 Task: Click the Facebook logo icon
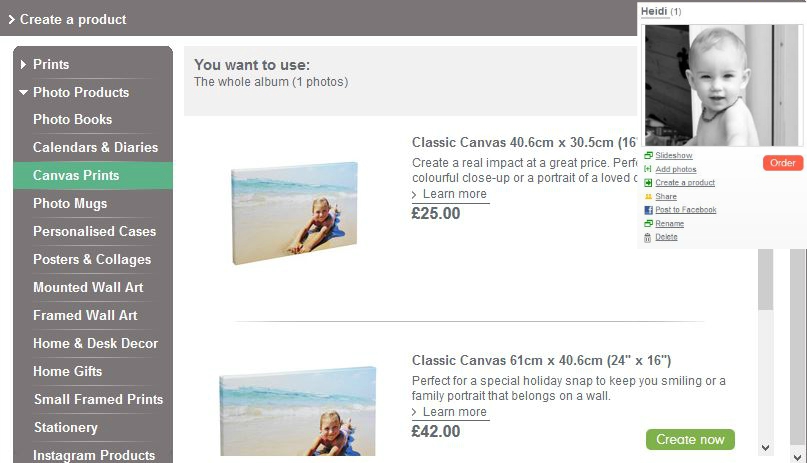(648, 210)
